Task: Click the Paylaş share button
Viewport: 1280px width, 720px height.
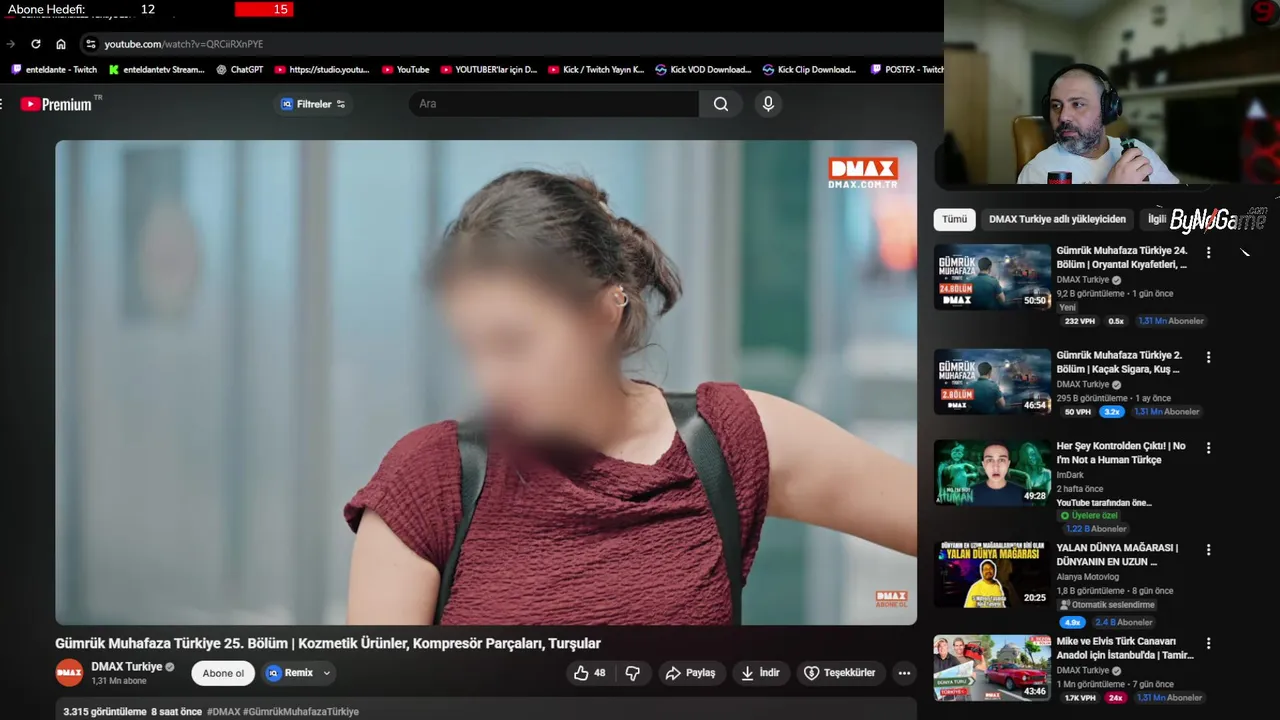Action: (x=691, y=673)
